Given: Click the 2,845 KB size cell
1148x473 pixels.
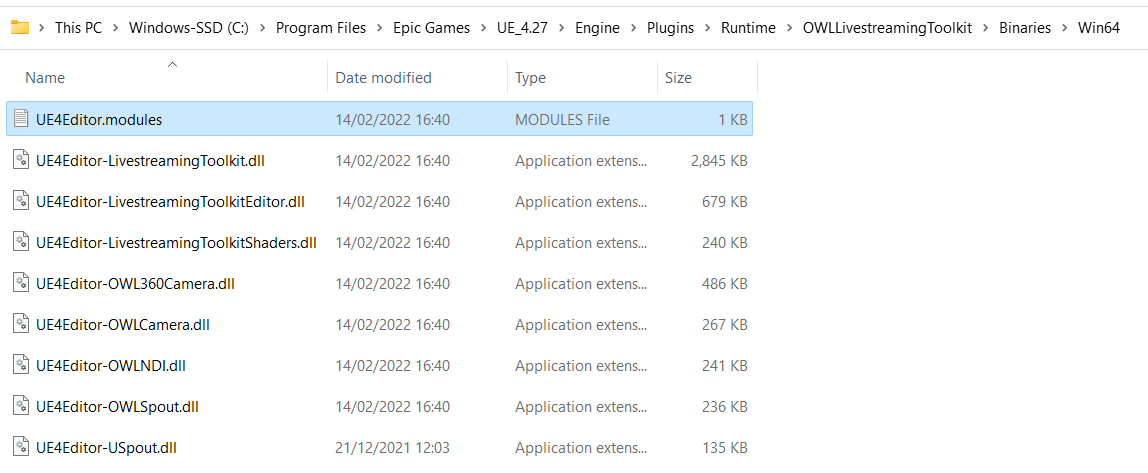Looking at the screenshot, I should [719, 160].
